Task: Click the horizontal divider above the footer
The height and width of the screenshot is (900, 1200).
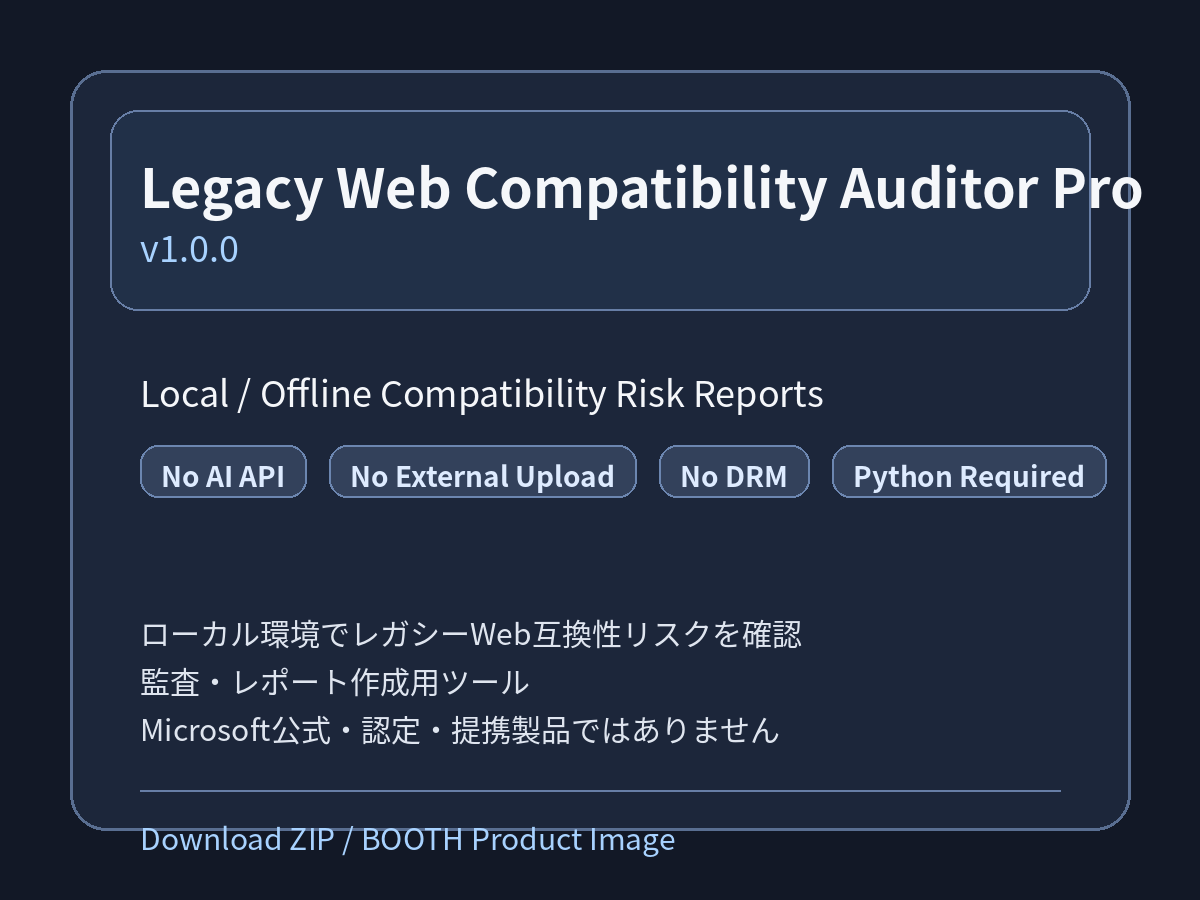Action: [600, 790]
